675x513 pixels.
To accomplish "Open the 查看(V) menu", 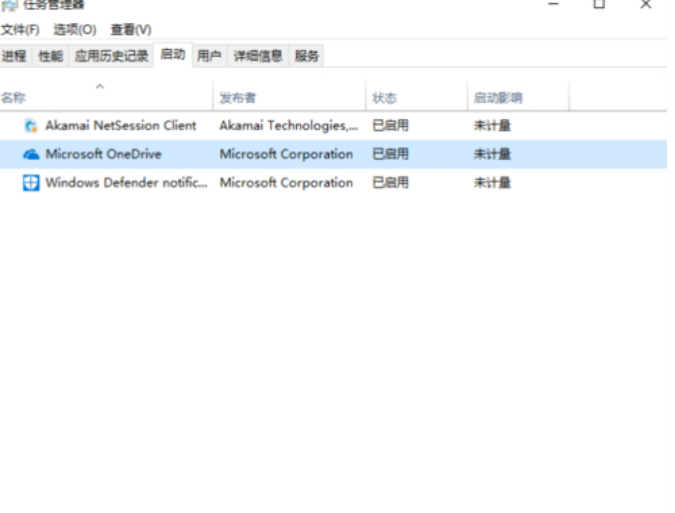I will (x=131, y=30).
